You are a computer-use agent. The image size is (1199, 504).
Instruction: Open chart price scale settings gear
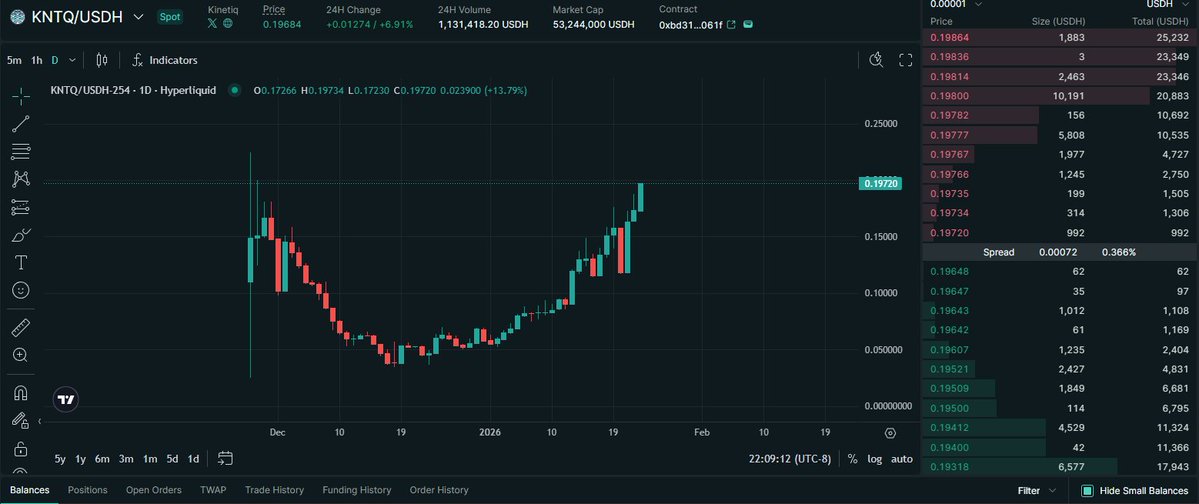[890, 433]
